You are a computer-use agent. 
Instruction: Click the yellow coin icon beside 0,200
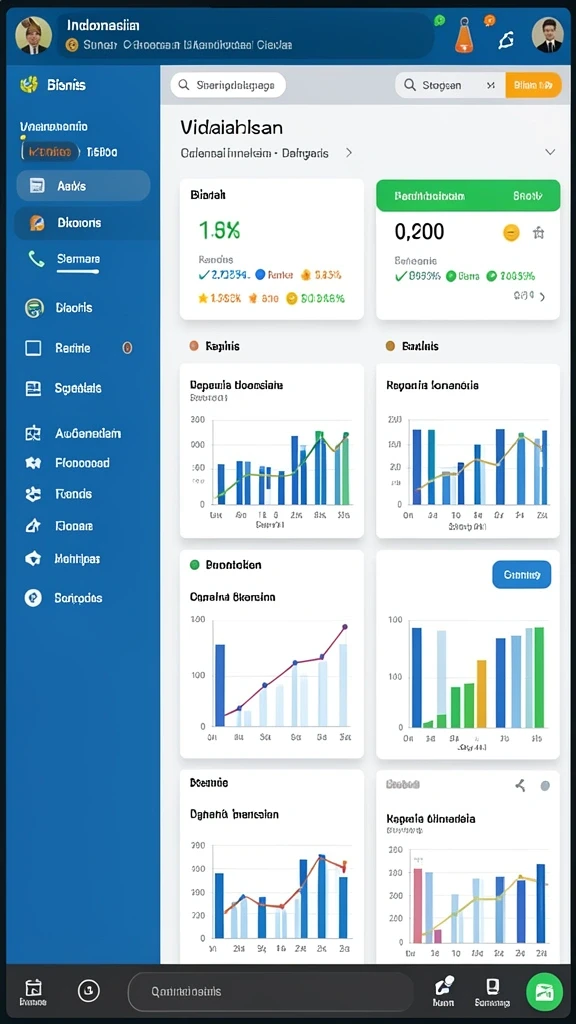(x=511, y=232)
